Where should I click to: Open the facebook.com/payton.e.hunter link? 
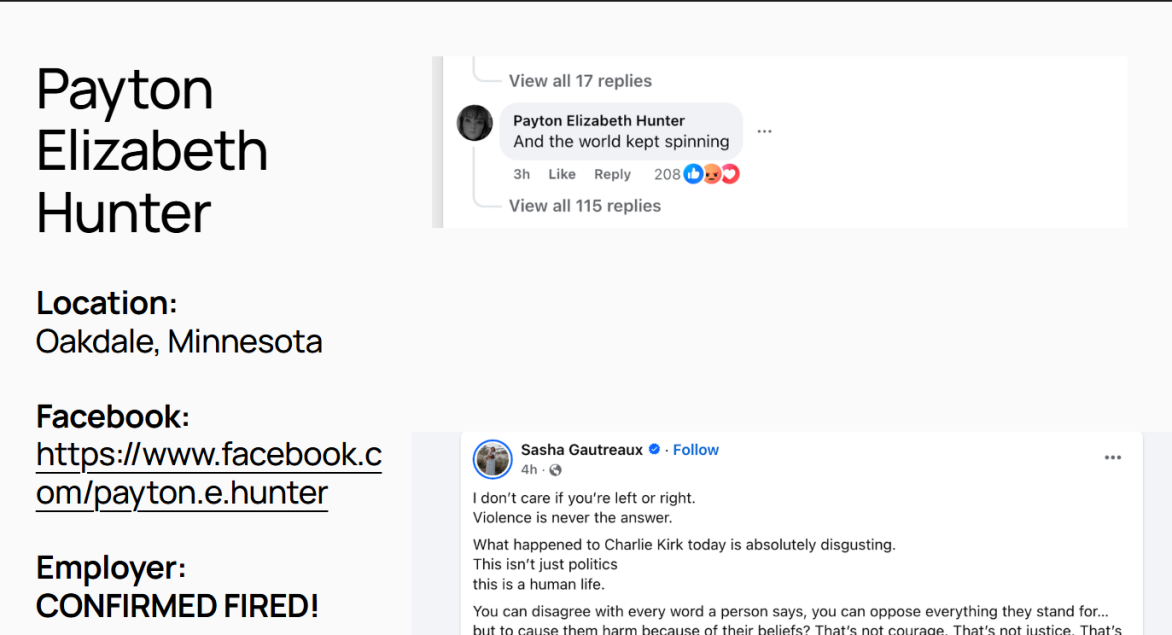[x=209, y=474]
